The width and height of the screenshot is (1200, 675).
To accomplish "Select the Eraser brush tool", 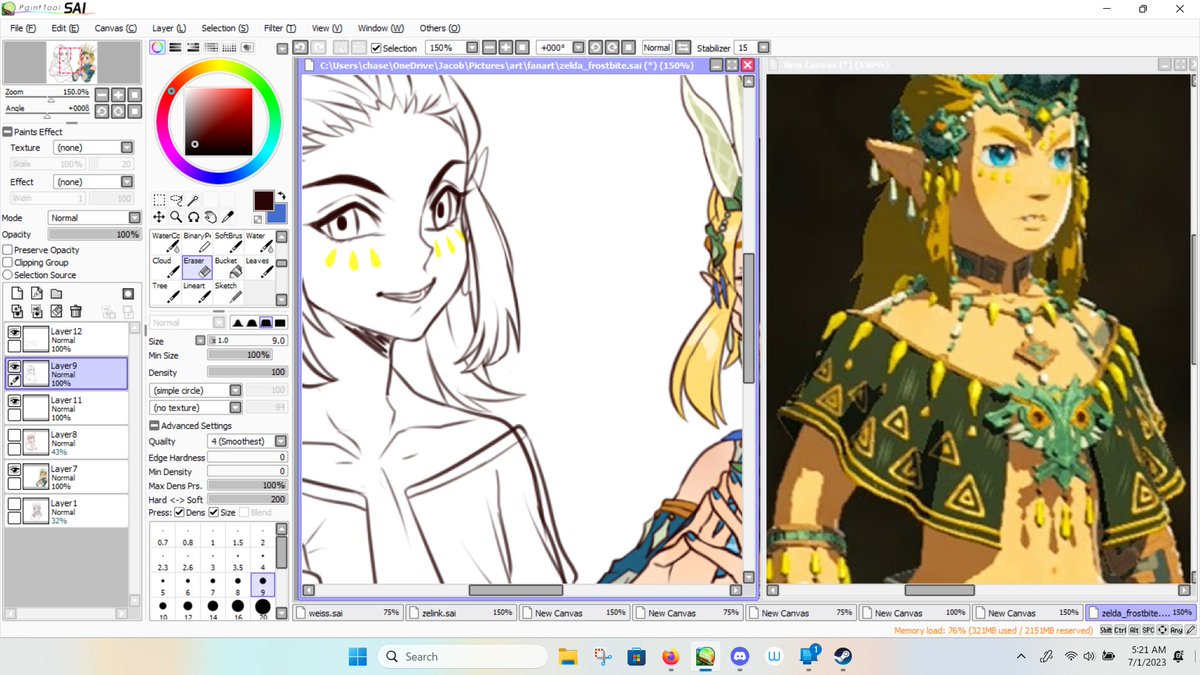I will 195,267.
